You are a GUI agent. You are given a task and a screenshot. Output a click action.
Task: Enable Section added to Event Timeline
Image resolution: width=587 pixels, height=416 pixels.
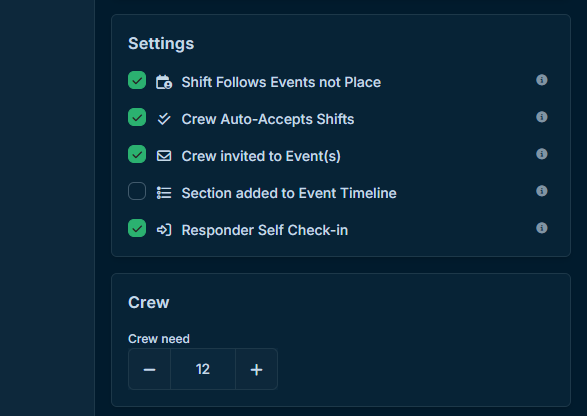coord(137,191)
